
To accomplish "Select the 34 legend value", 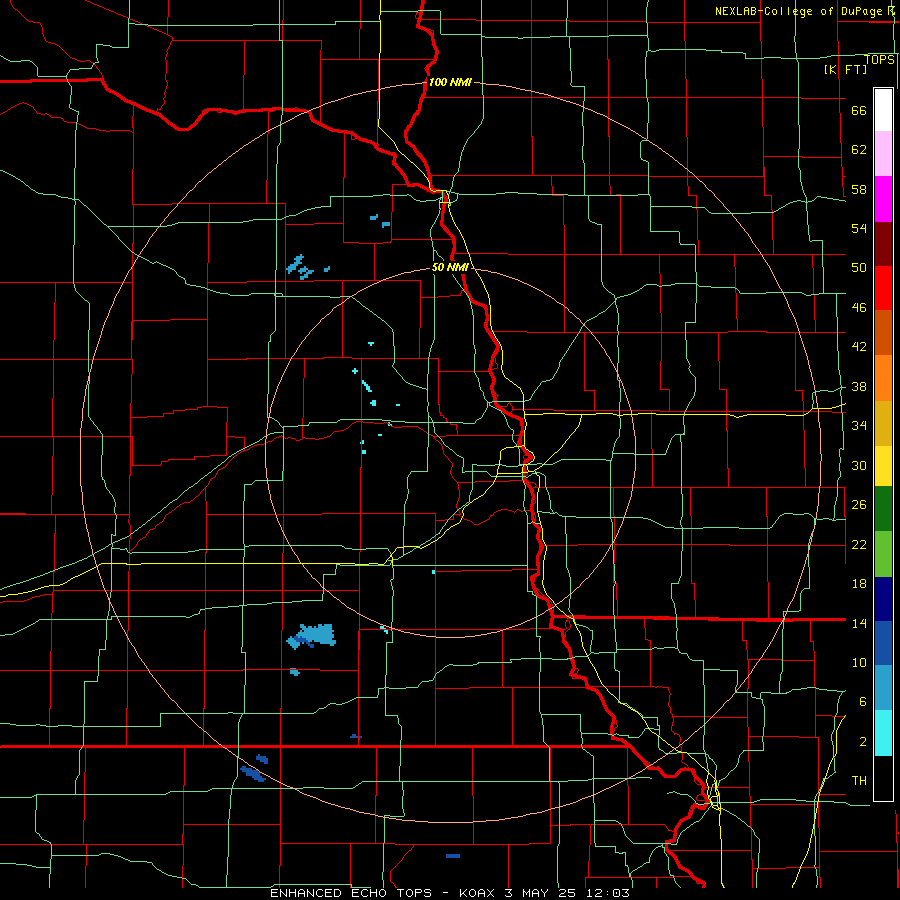I will pyautogui.click(x=859, y=426).
